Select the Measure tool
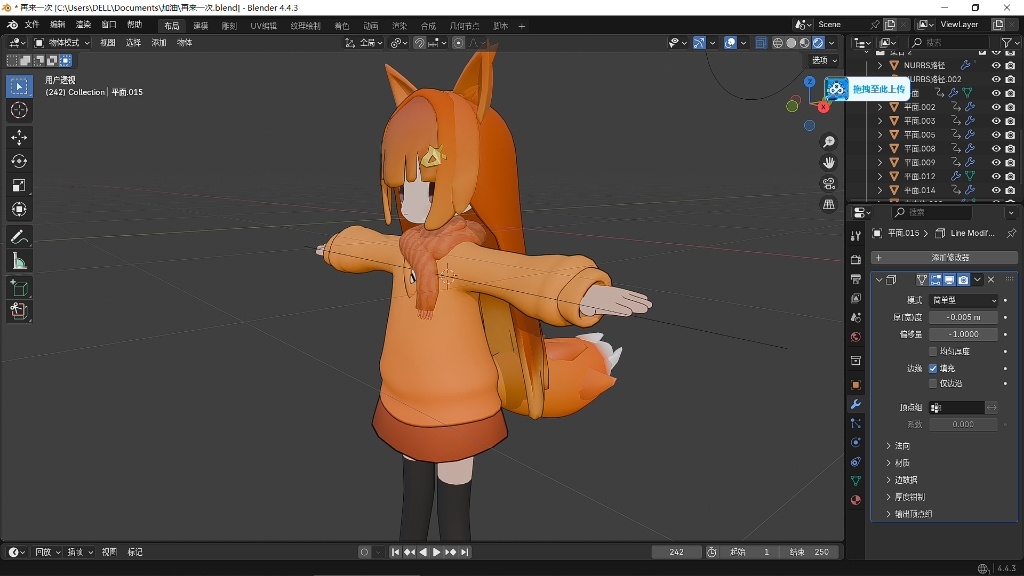This screenshot has height=576, width=1024. tap(19, 261)
